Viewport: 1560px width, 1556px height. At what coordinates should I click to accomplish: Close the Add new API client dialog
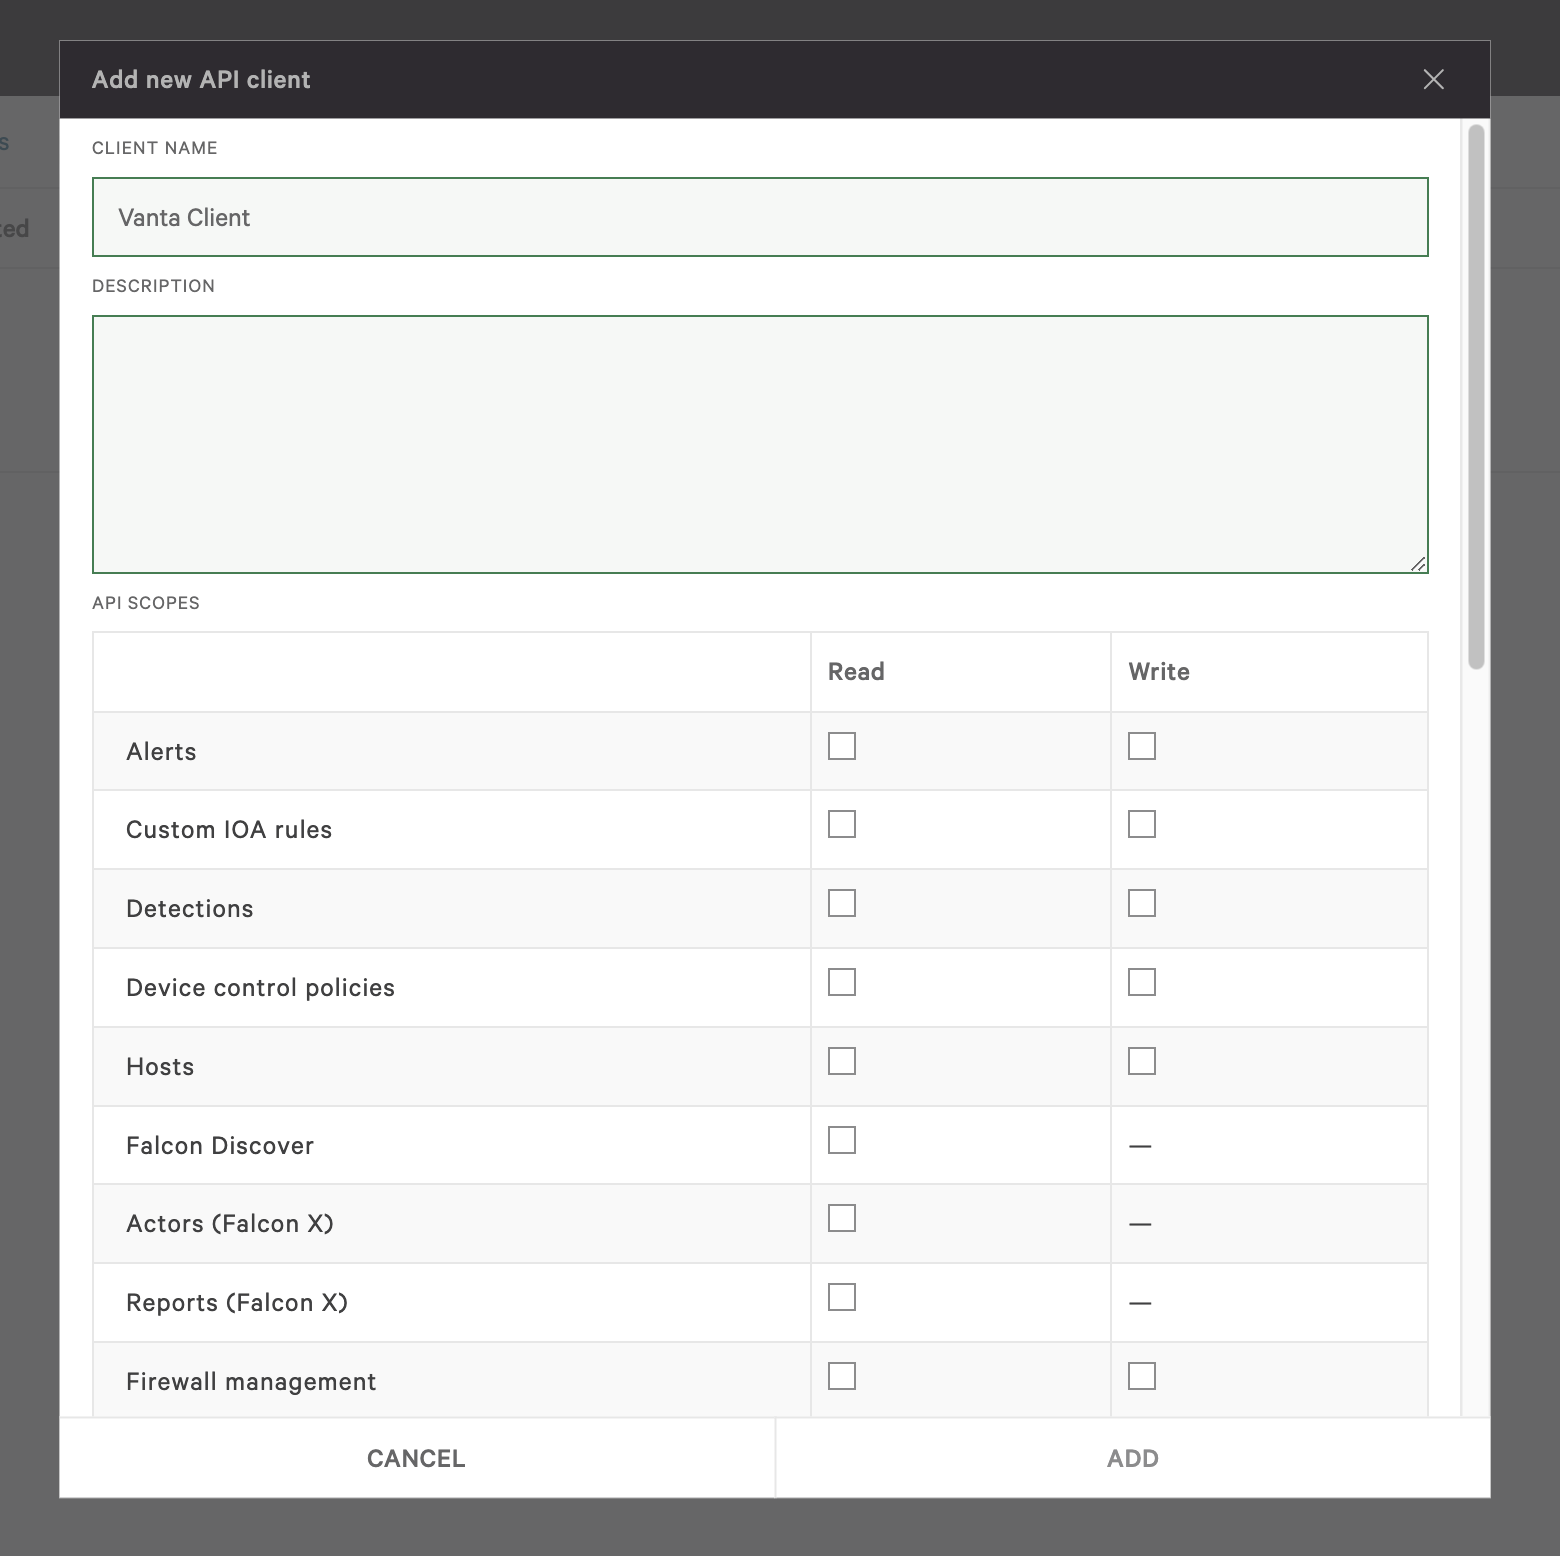[1433, 79]
